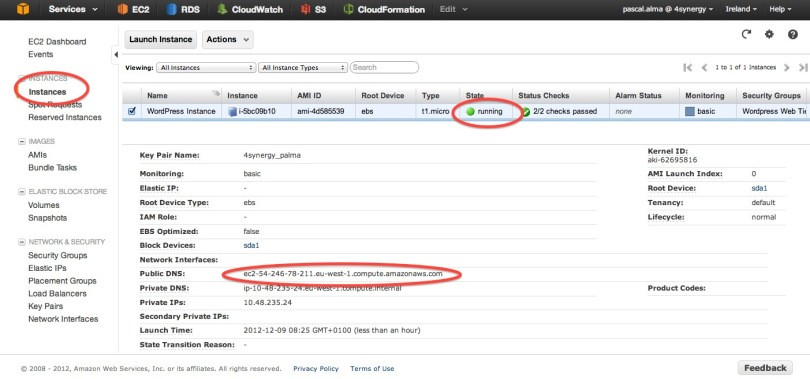
Task: Open Snapshots in sidebar
Action: tap(48, 218)
